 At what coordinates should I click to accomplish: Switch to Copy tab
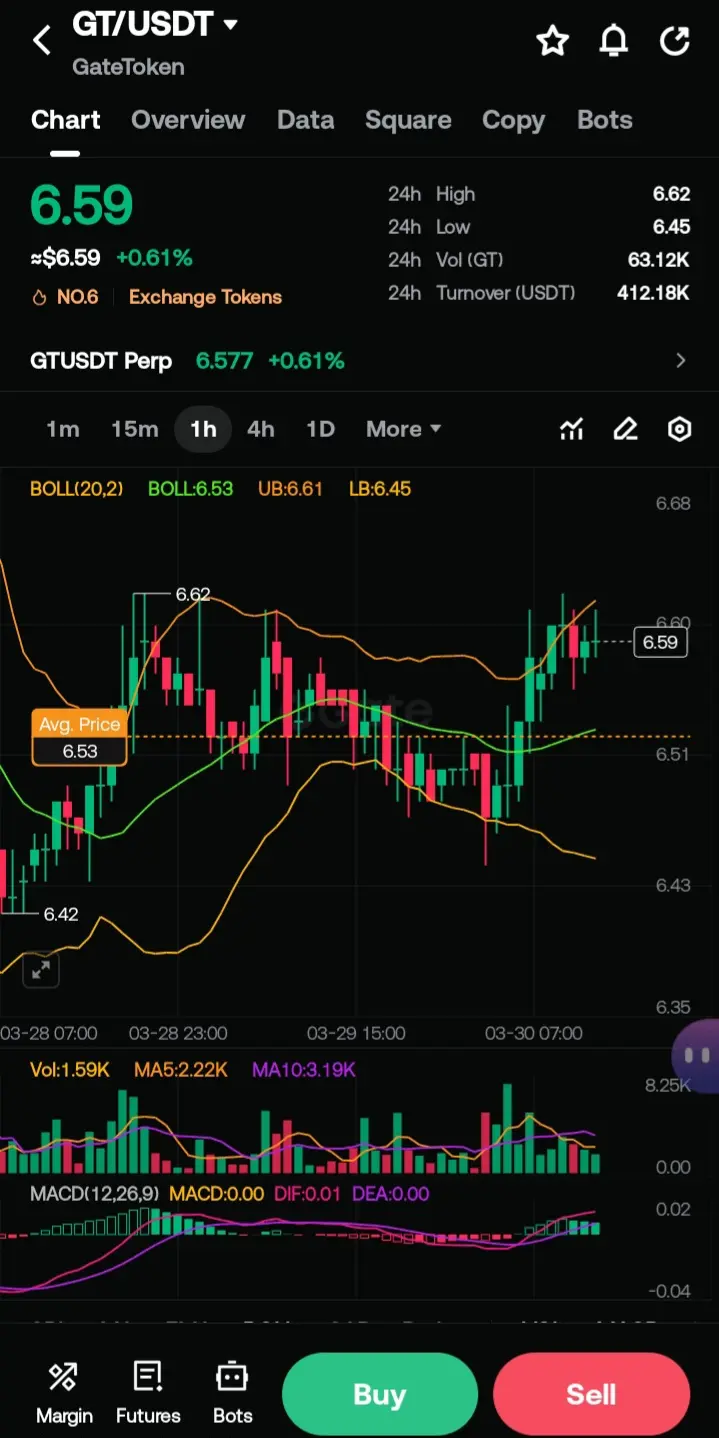pyautogui.click(x=513, y=120)
